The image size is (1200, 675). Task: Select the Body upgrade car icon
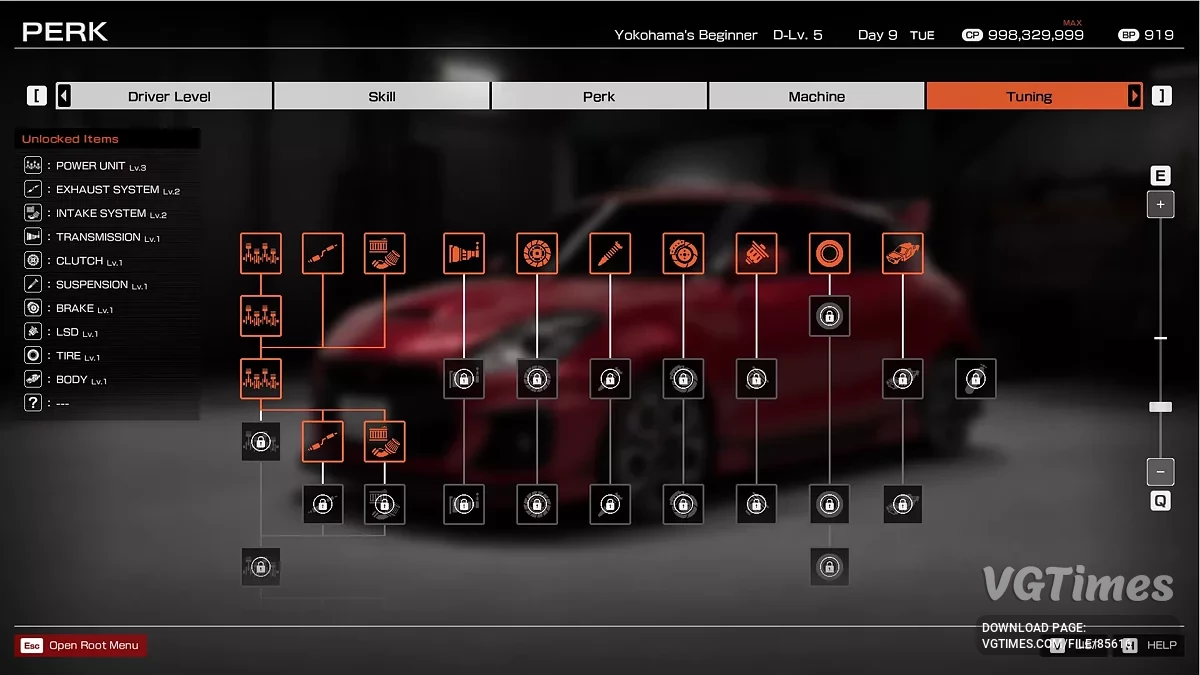click(x=902, y=253)
